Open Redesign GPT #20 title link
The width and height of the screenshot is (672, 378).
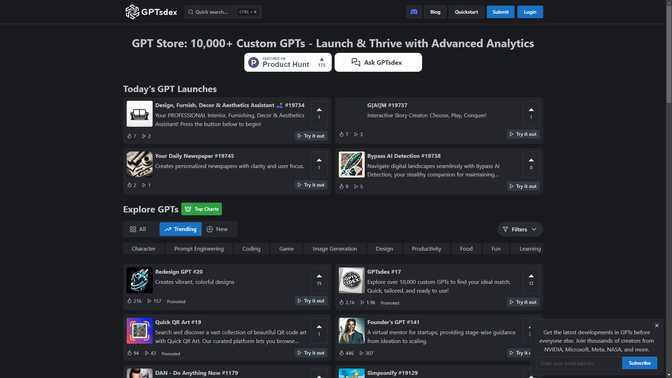(x=179, y=272)
